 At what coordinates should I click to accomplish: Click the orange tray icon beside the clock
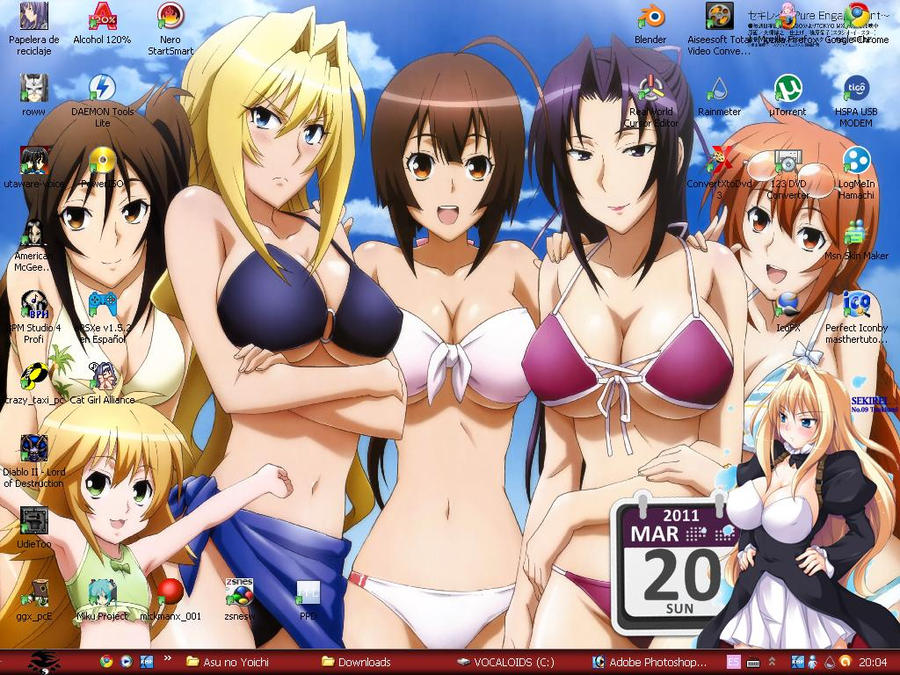(x=845, y=662)
